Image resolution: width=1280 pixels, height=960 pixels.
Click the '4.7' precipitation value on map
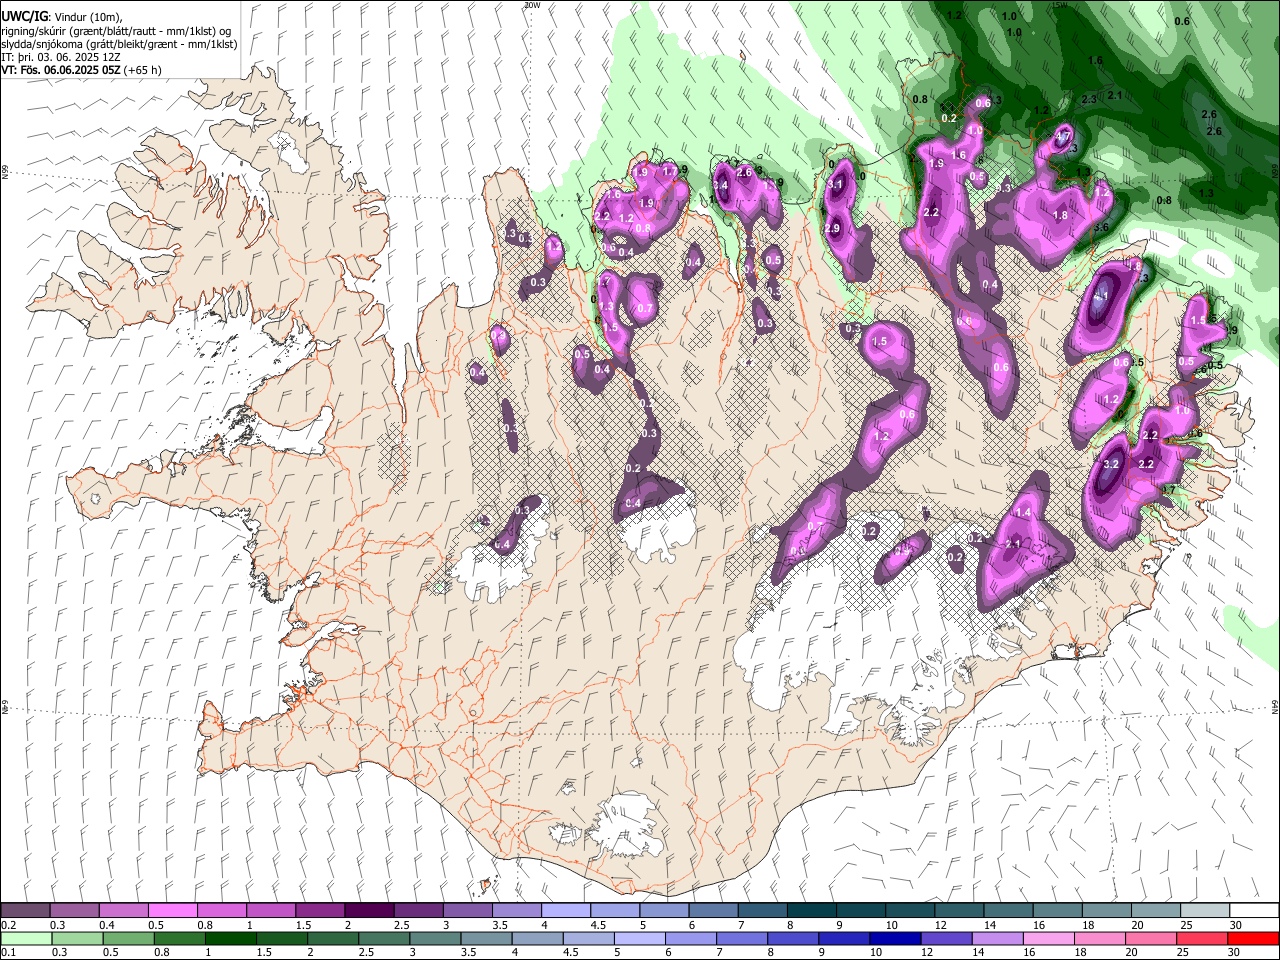click(x=1064, y=137)
